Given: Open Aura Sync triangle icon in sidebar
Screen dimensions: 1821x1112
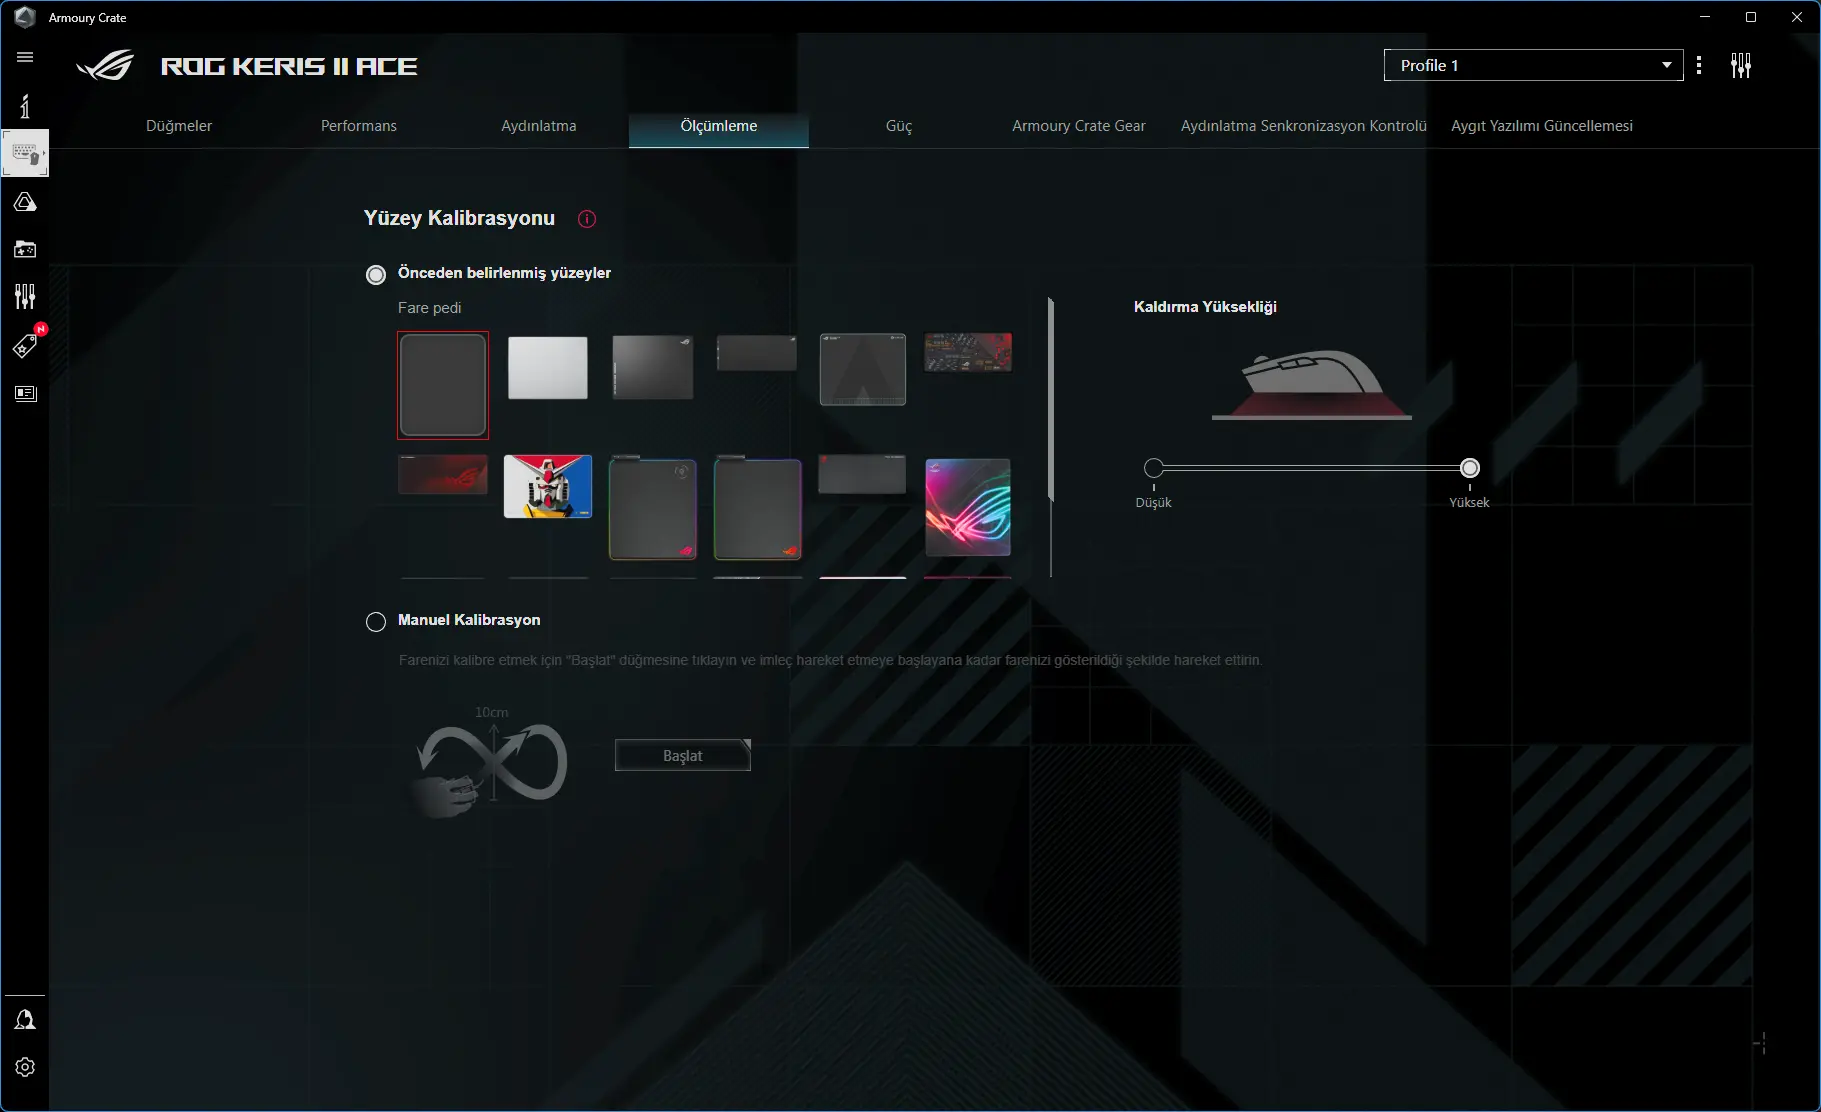Looking at the screenshot, I should 25,202.
